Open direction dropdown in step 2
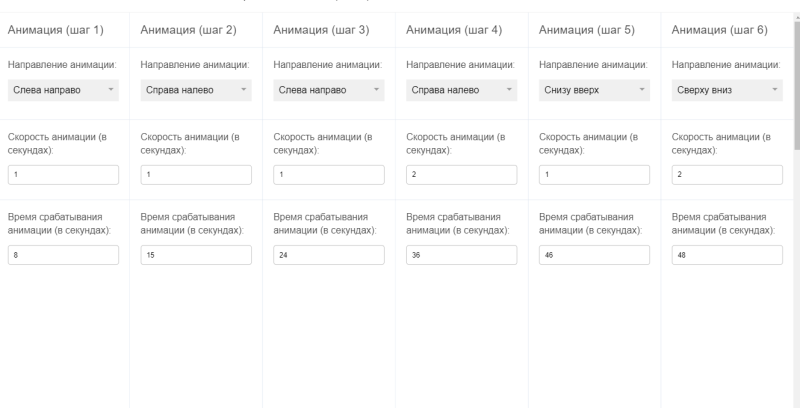 click(196, 90)
